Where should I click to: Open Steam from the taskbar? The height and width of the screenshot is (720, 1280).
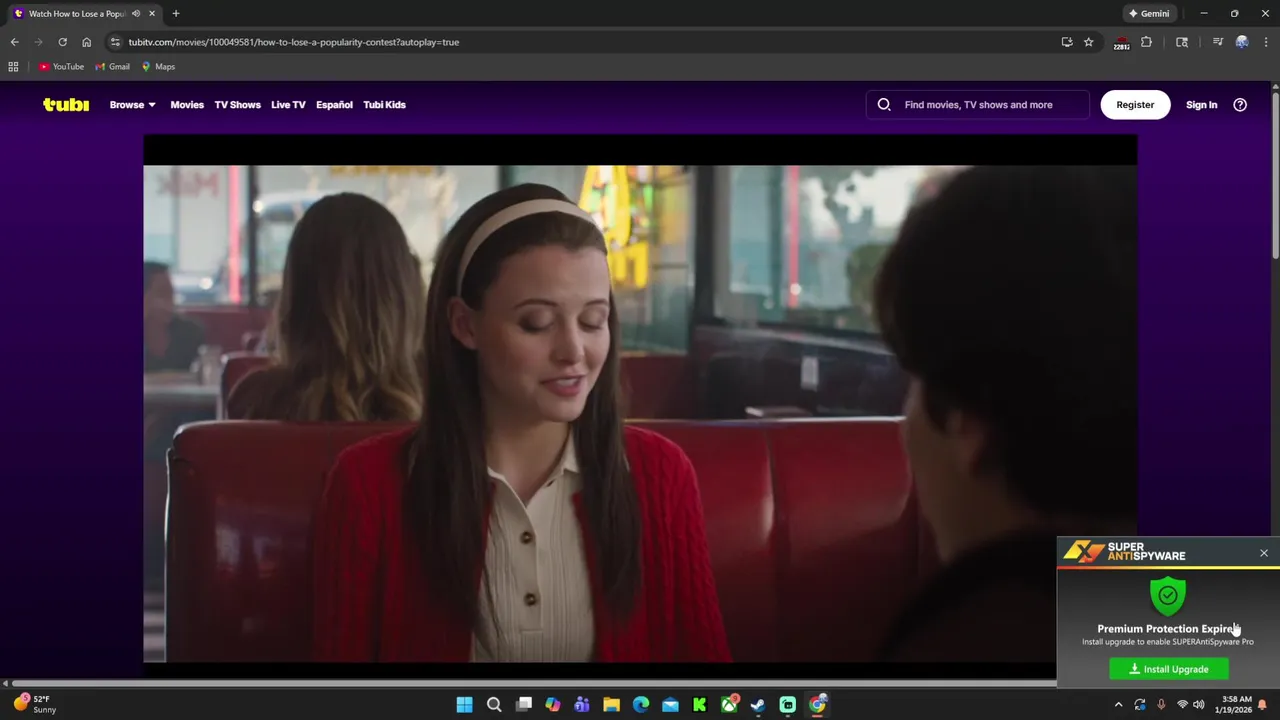tap(758, 705)
